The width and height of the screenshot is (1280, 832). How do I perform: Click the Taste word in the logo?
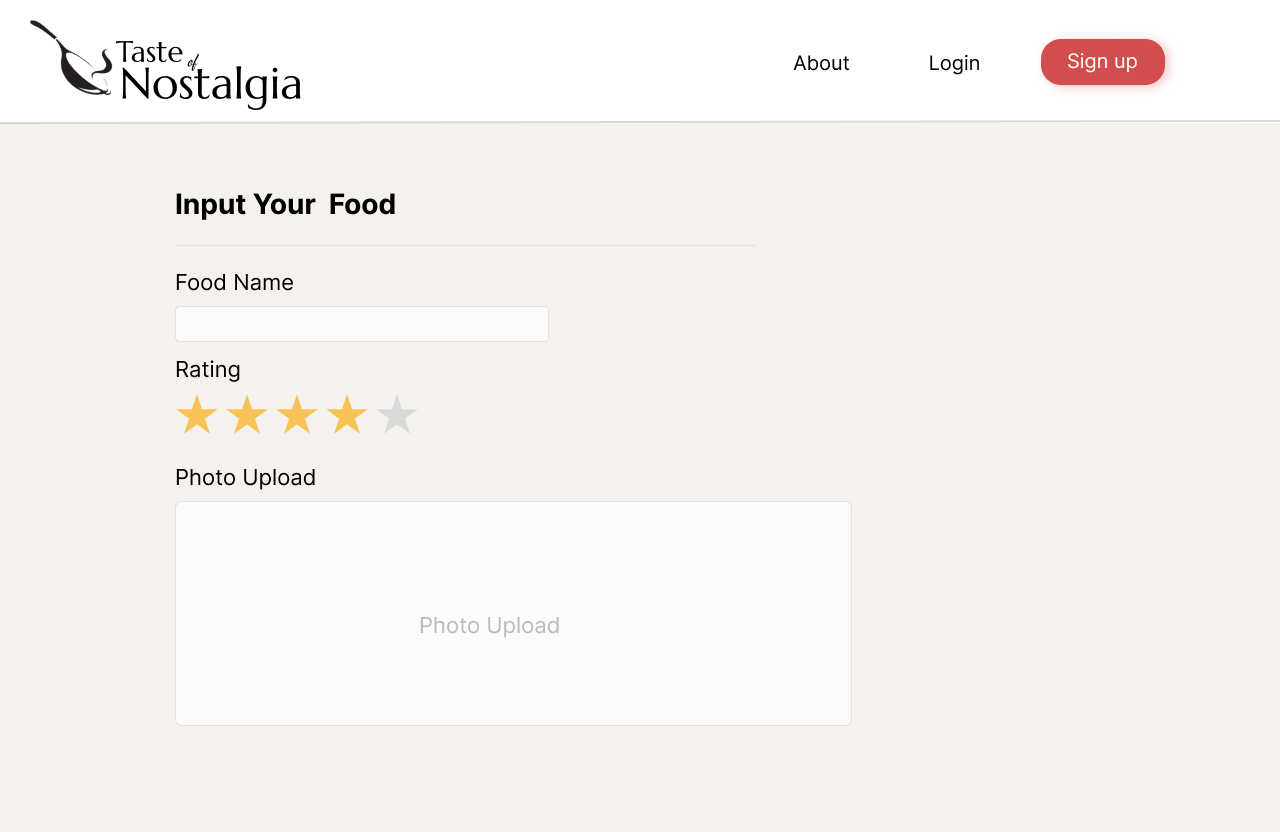pos(149,52)
